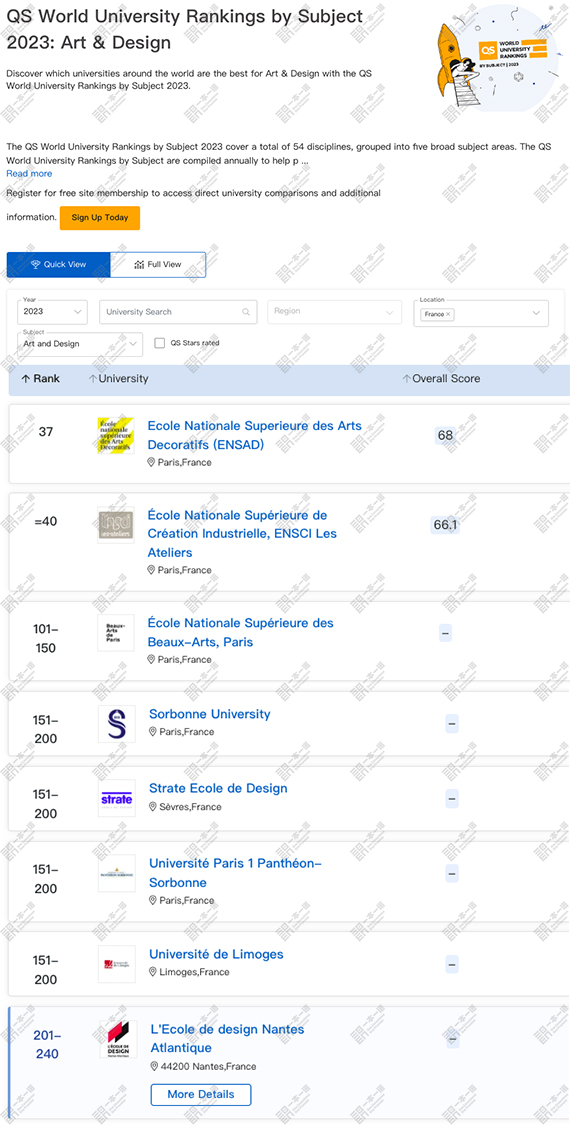This screenshot has height=1128, width=570.
Task: Click the sort arrow beside University header
Action: [92, 378]
